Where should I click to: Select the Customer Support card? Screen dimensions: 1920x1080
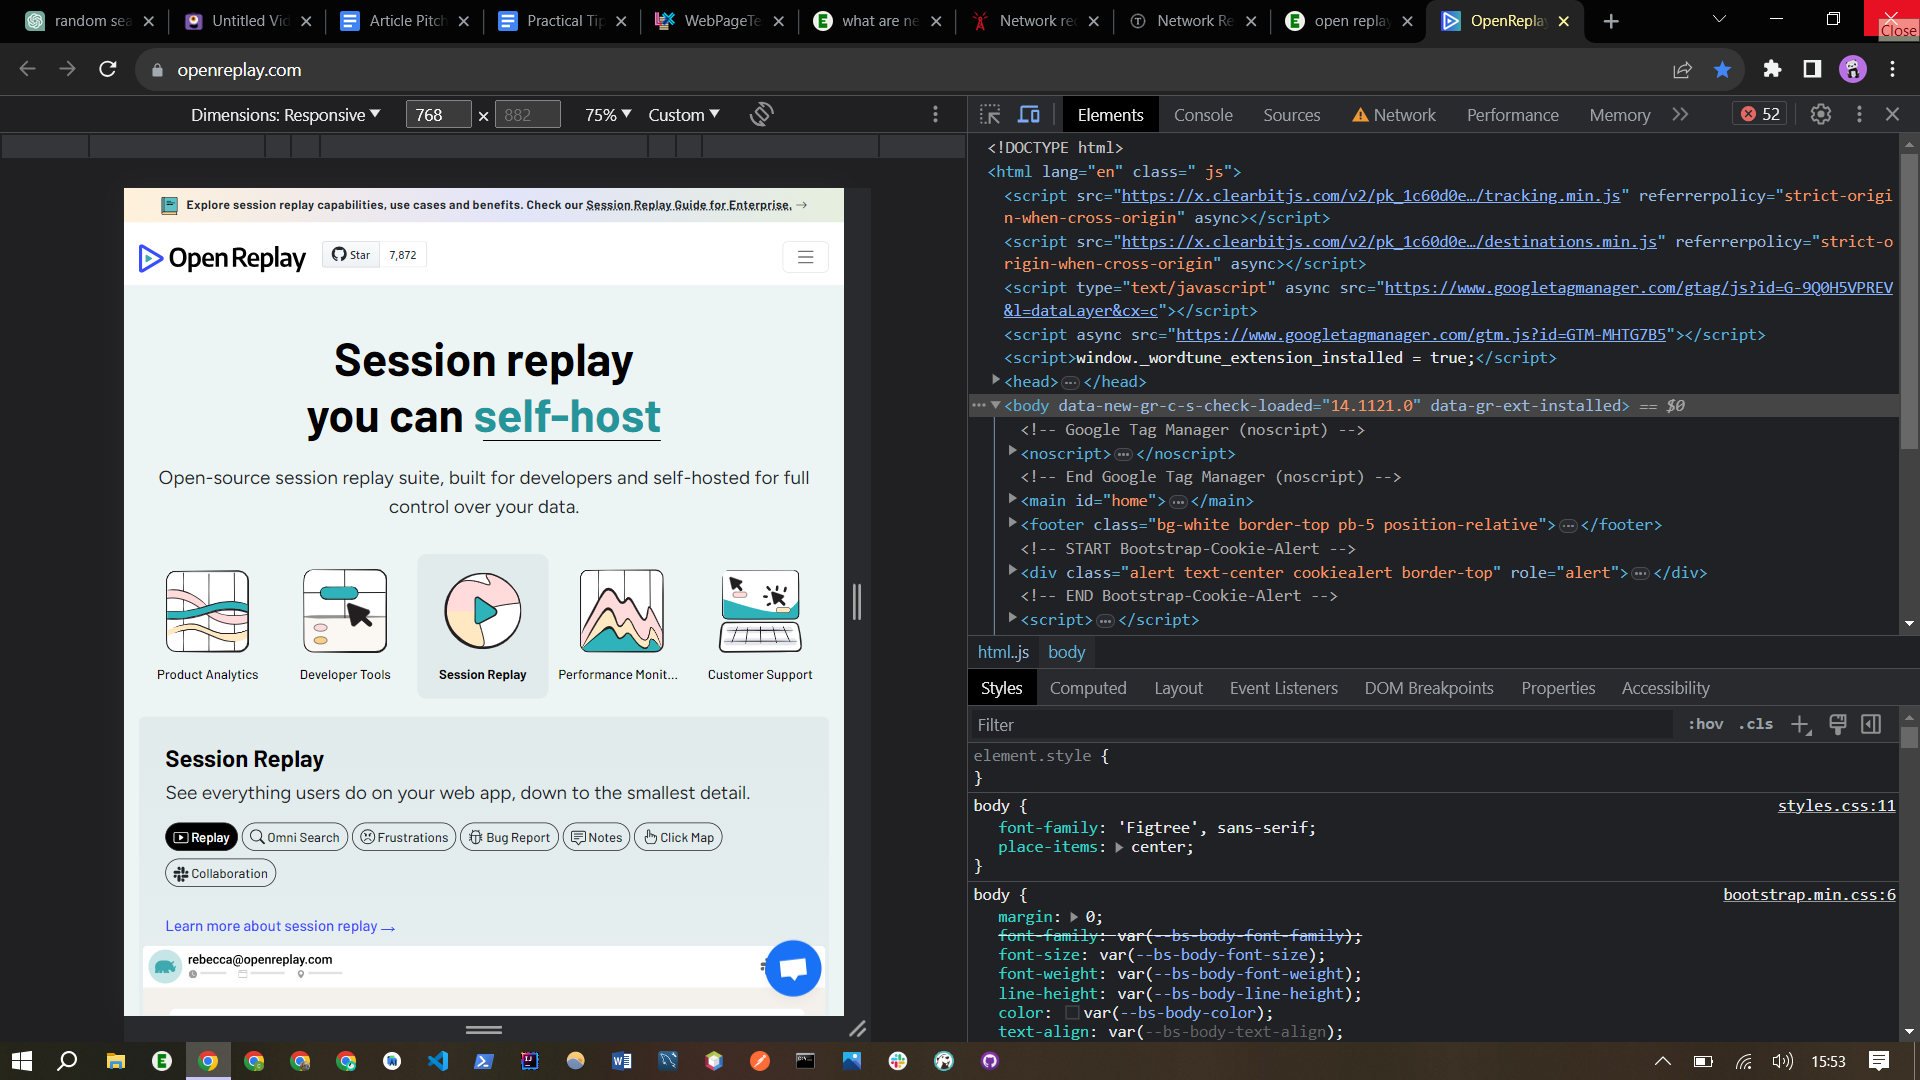coord(760,626)
